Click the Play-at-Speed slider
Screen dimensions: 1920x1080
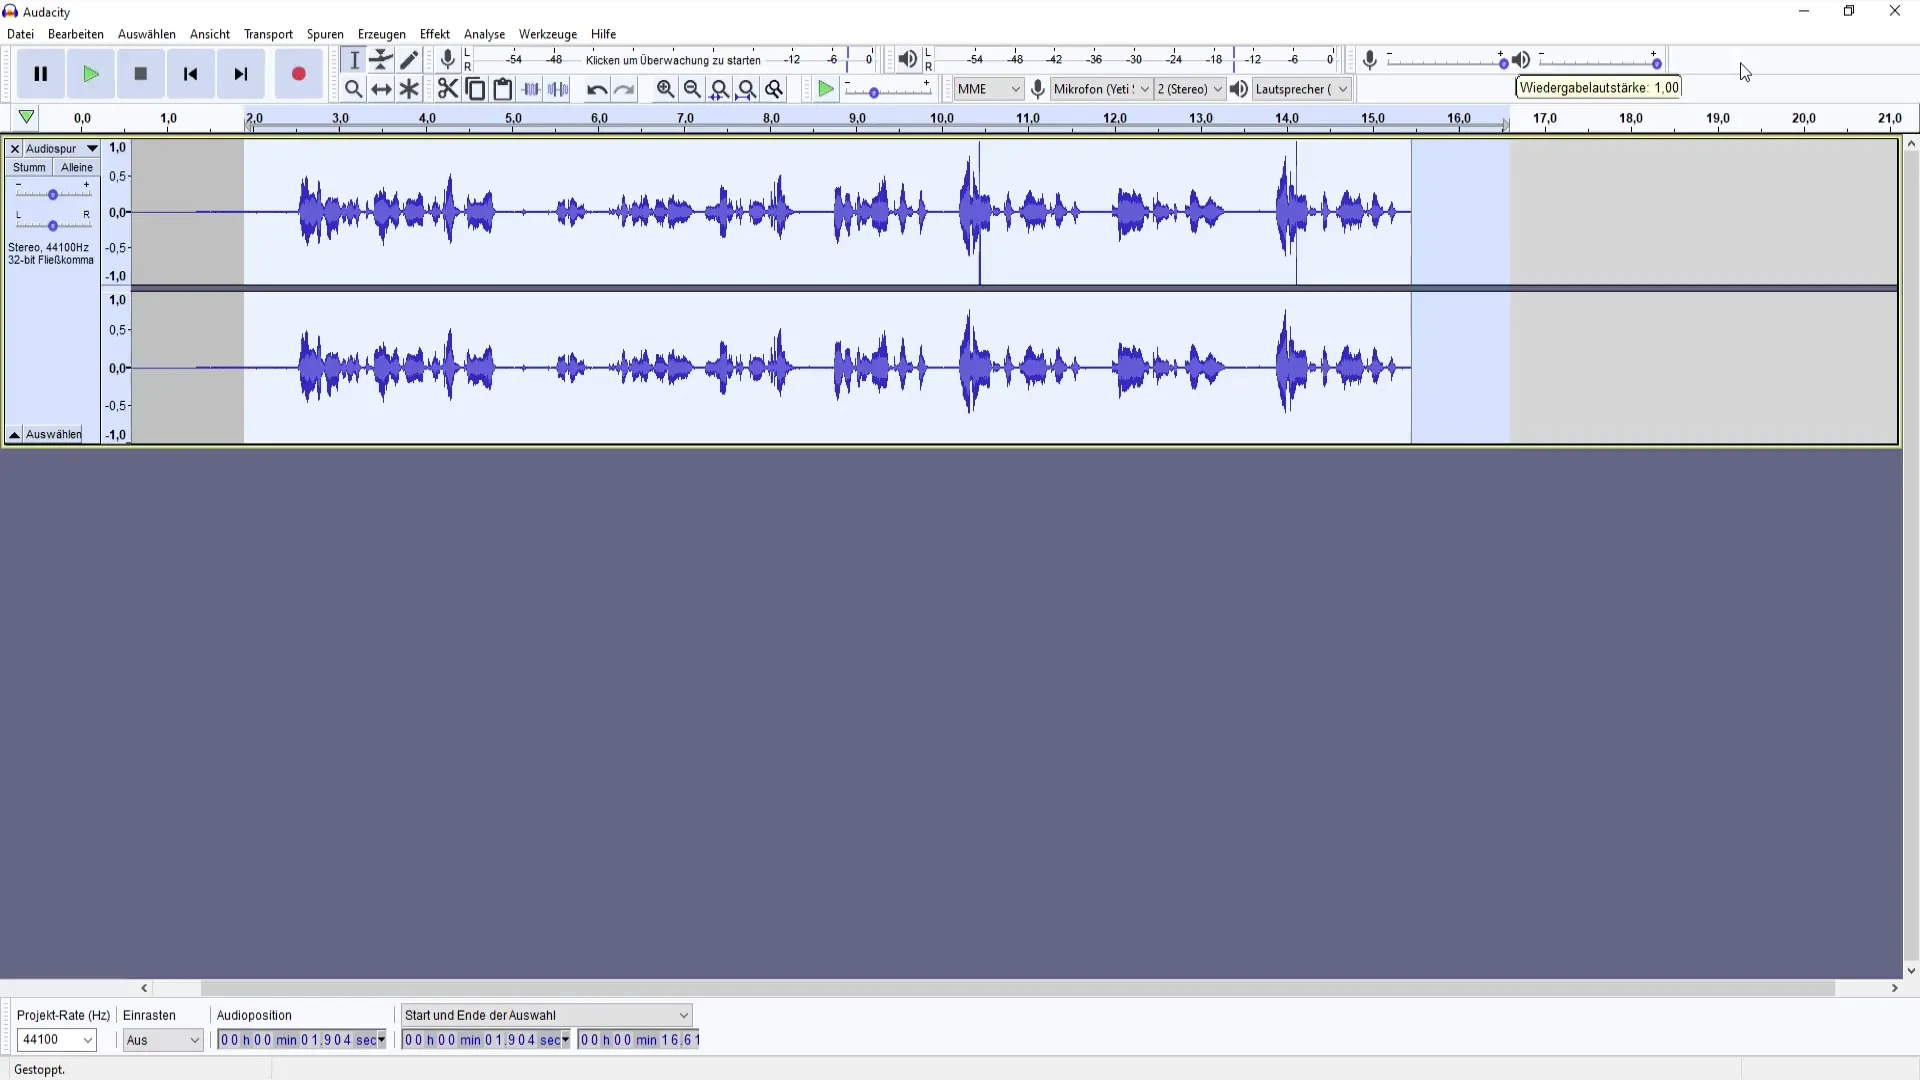pyautogui.click(x=888, y=91)
